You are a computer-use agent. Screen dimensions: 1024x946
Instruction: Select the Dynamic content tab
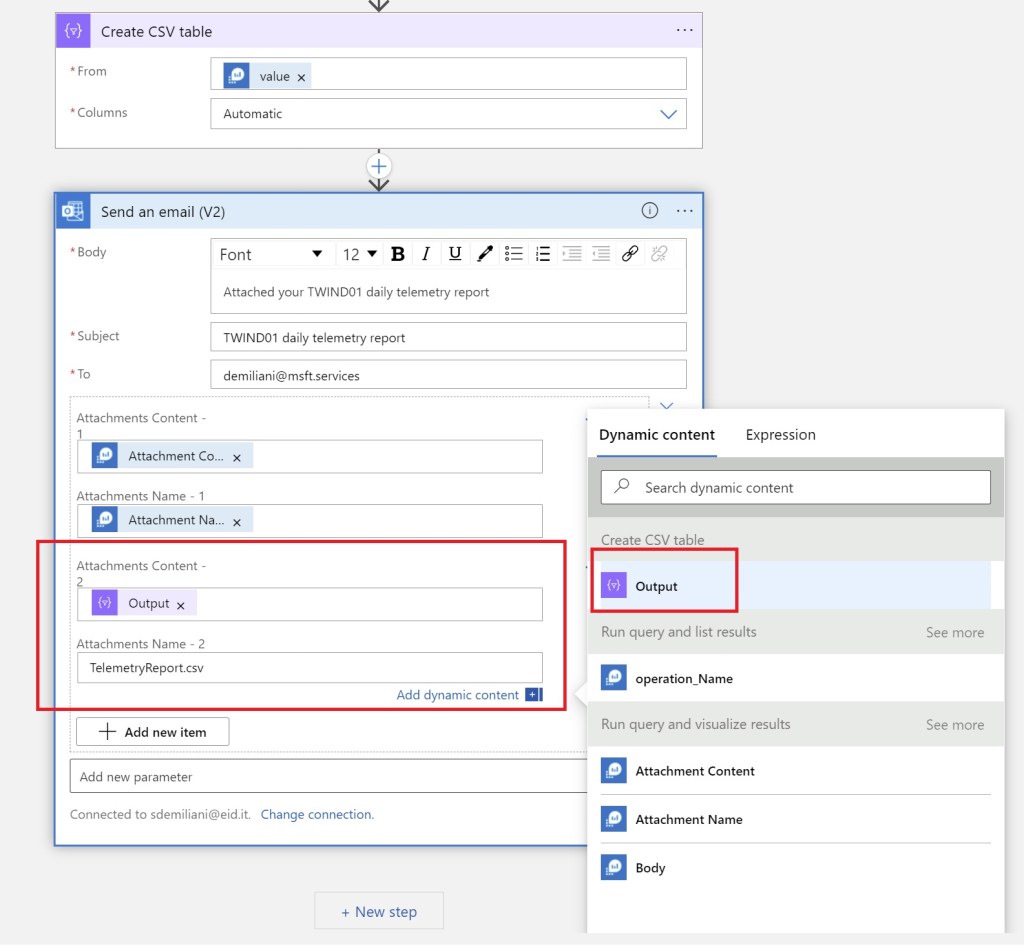point(657,435)
